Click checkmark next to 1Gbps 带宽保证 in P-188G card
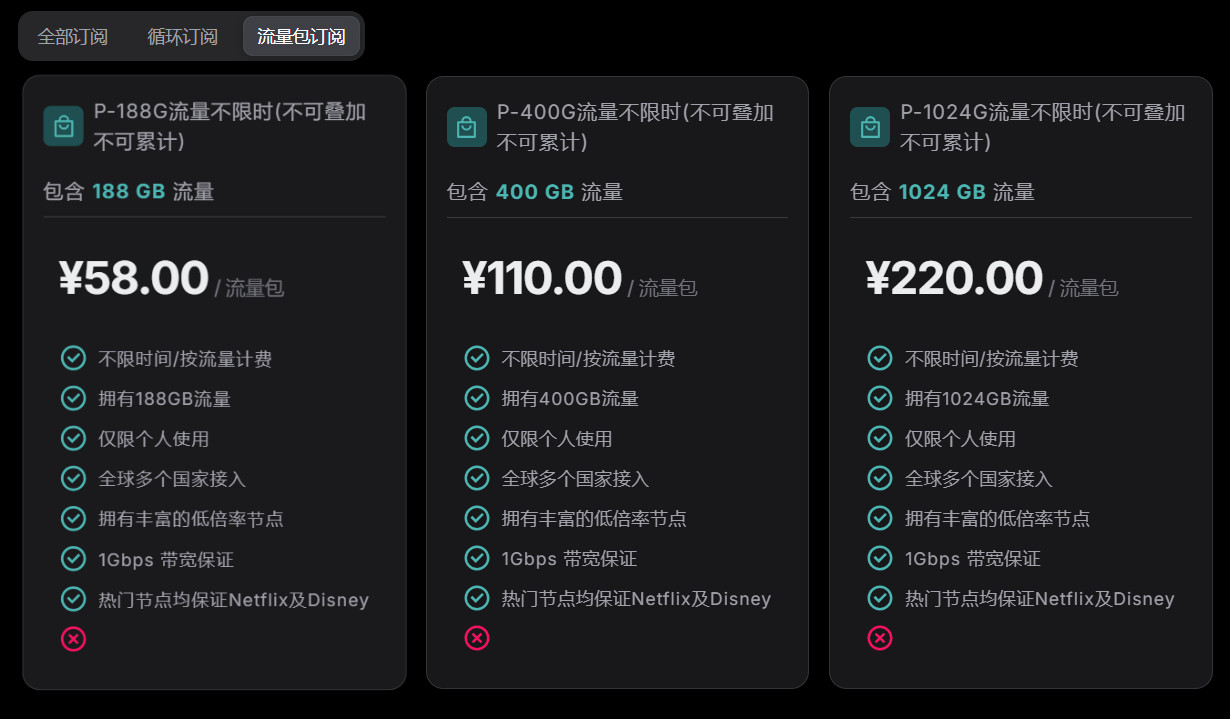This screenshot has height=719, width=1230. coord(74,558)
